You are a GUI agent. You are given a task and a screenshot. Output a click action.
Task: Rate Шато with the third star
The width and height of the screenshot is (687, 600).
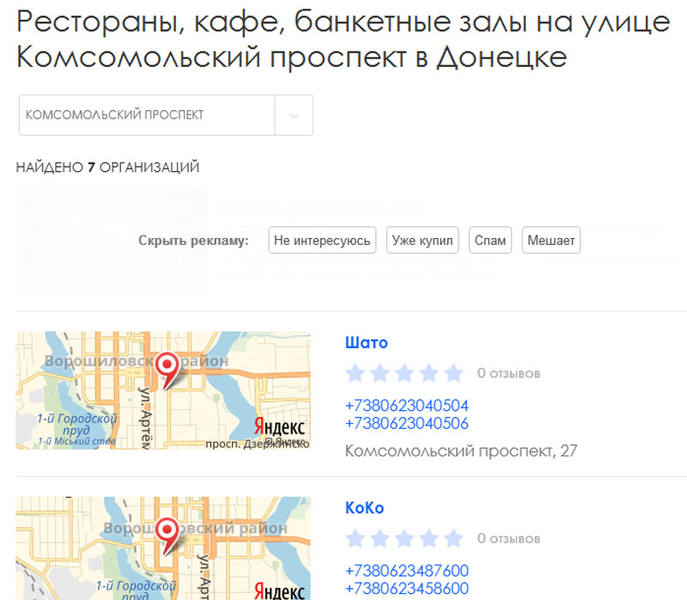coord(404,373)
